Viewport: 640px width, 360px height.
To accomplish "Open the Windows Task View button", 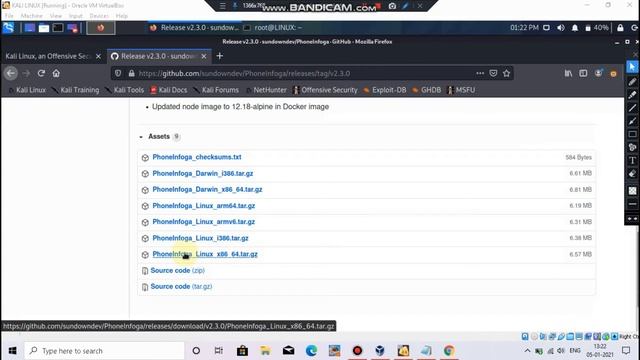I will (x=219, y=351).
